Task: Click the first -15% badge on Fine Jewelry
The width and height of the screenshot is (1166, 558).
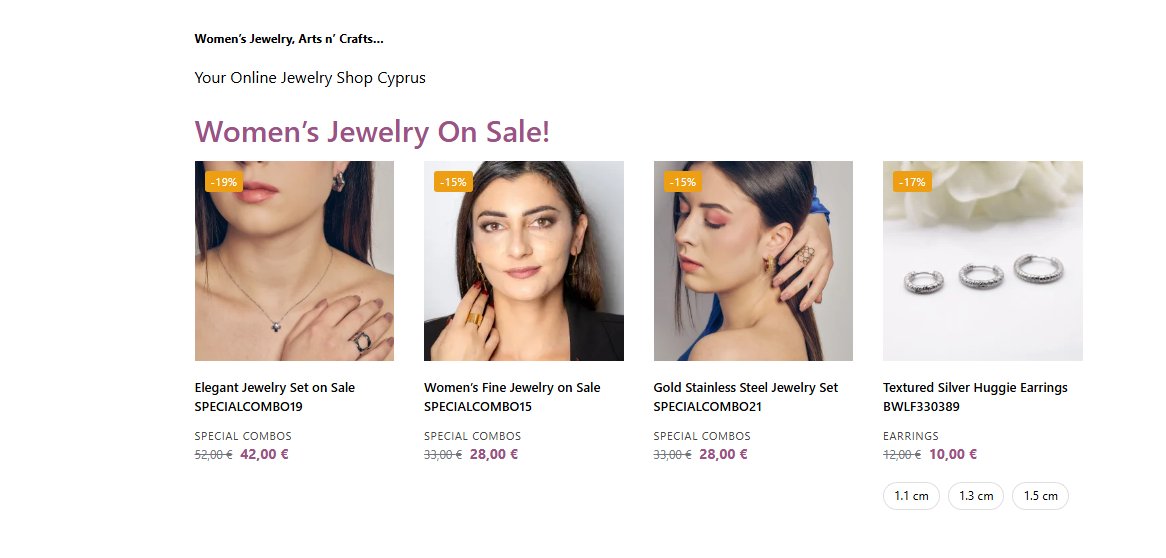Action: click(453, 182)
